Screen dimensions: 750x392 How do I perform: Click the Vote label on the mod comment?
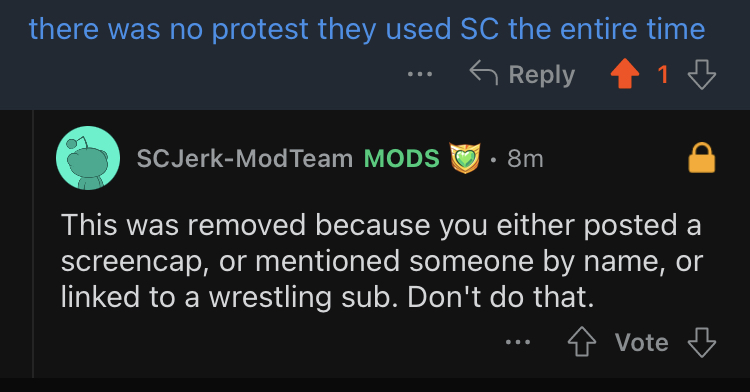[x=642, y=342]
